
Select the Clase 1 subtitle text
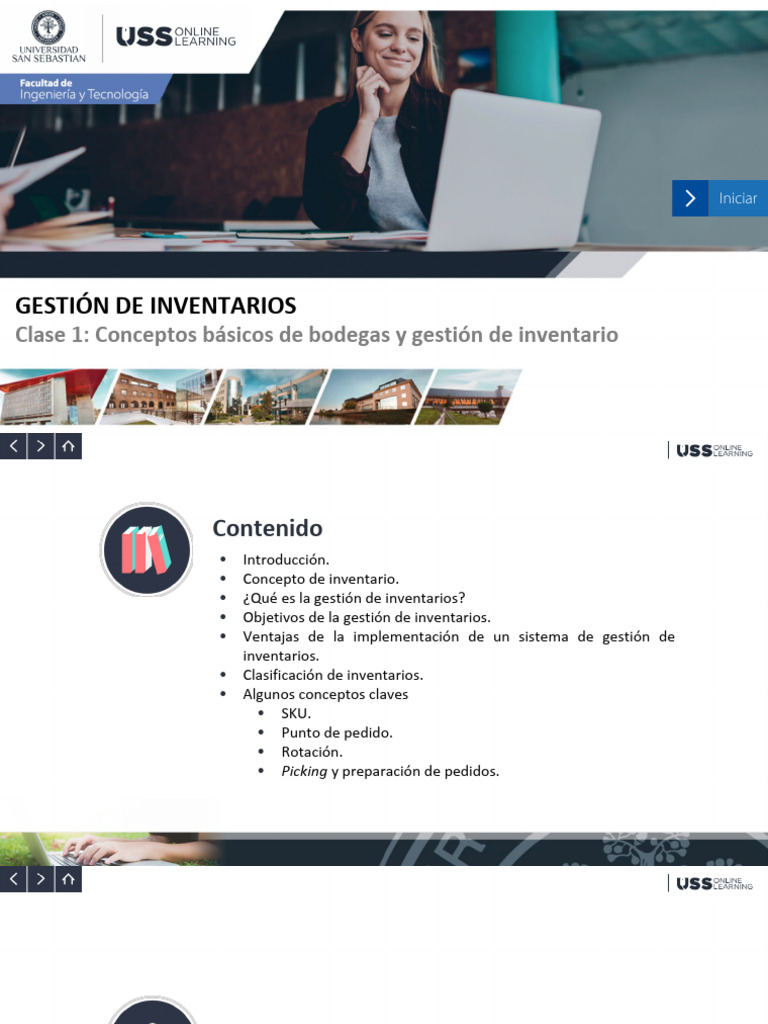(x=317, y=334)
